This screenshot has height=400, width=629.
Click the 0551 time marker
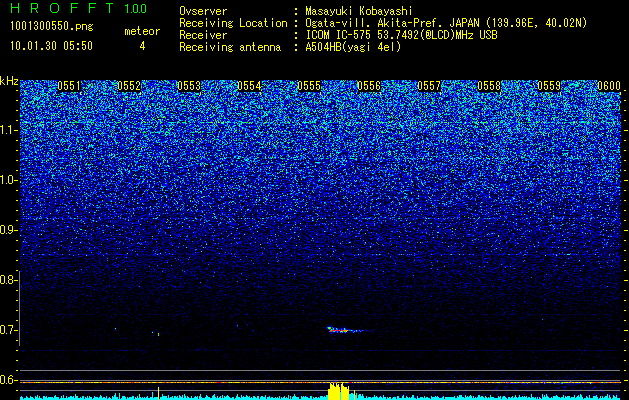pos(69,86)
